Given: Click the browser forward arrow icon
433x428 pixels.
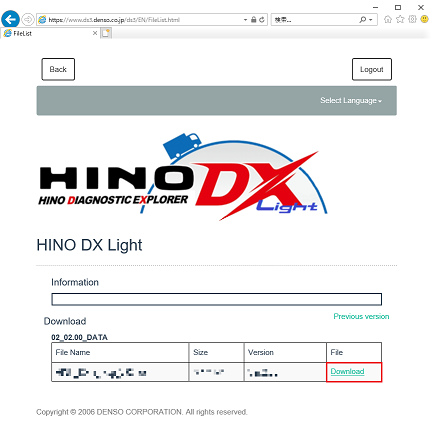Looking at the screenshot, I should coord(28,20).
